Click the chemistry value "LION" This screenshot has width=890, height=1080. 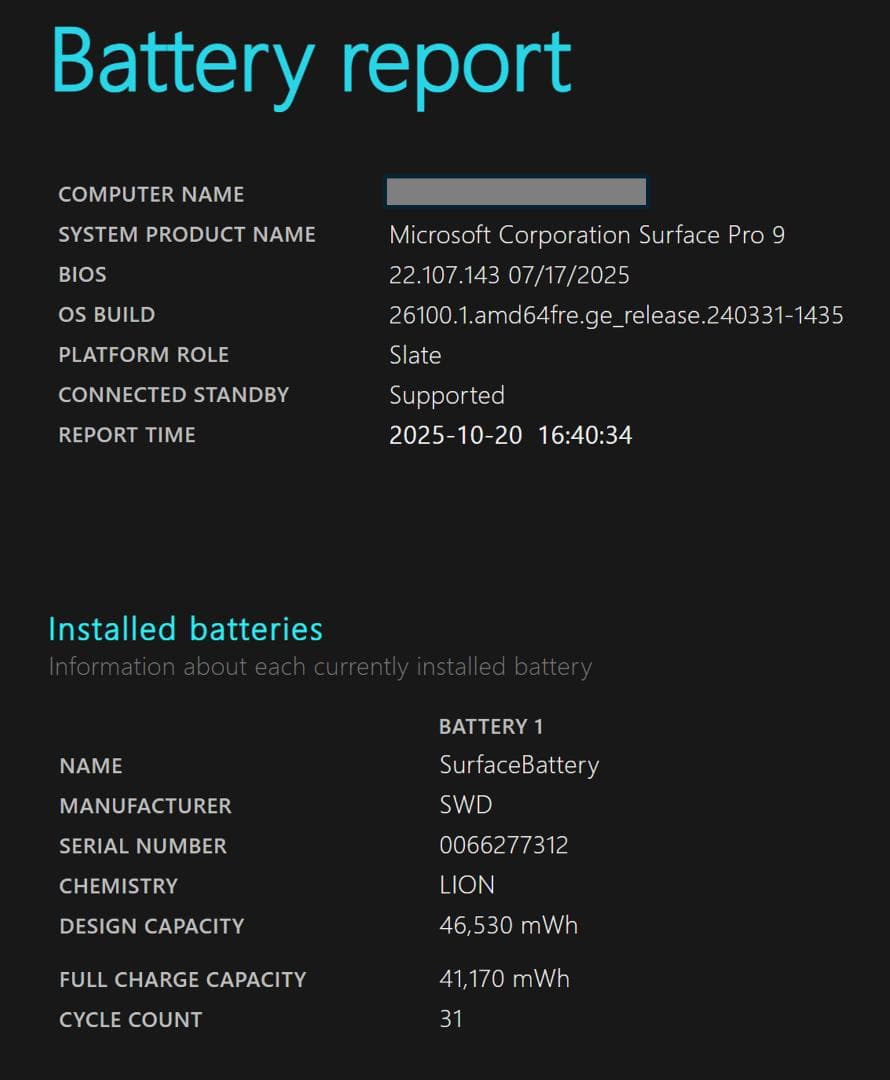click(467, 886)
